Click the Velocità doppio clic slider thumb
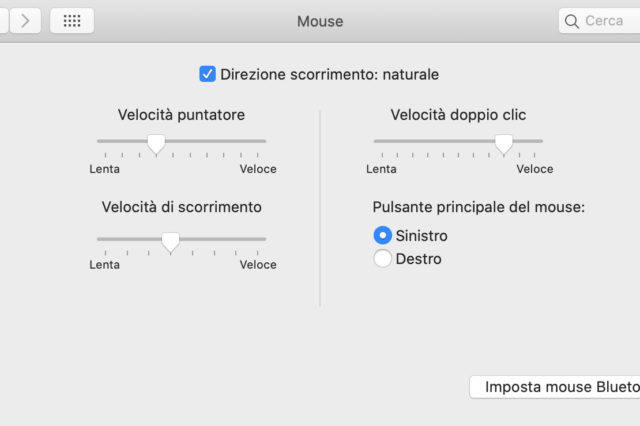Screen dimensions: 640x426 pos(504,143)
